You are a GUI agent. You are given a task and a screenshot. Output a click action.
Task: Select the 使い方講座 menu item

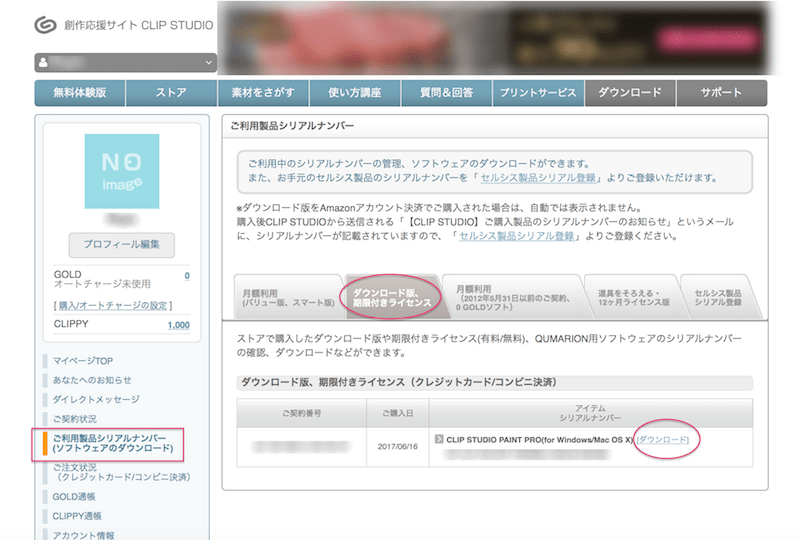[x=355, y=93]
